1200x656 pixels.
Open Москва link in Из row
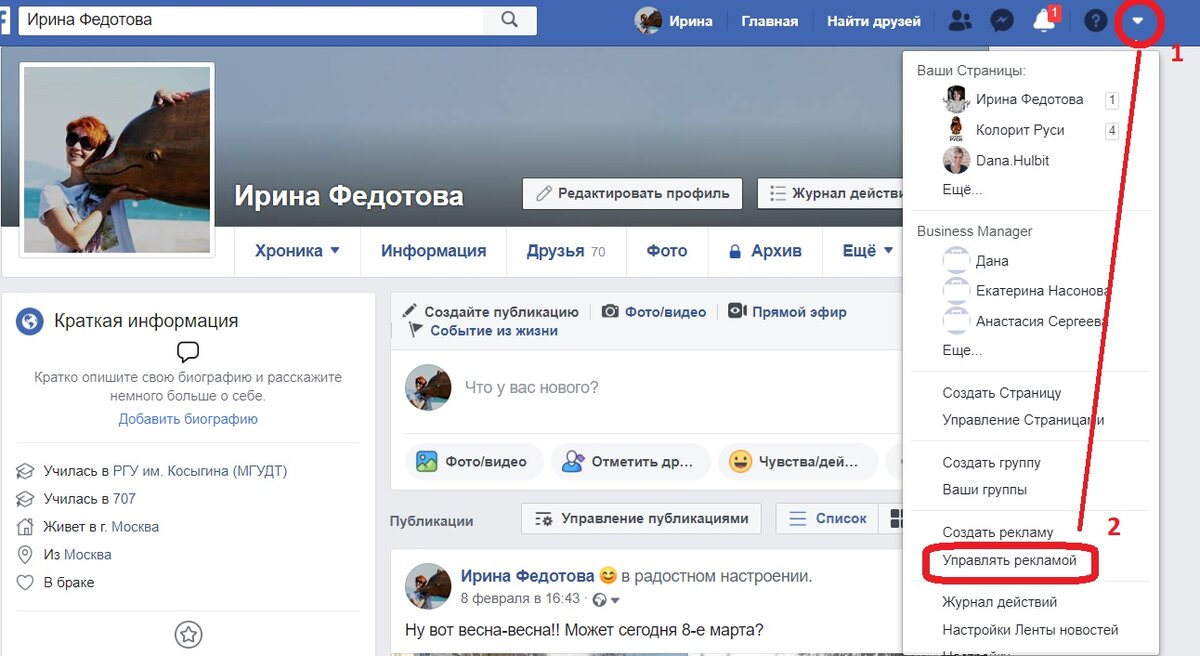88,555
